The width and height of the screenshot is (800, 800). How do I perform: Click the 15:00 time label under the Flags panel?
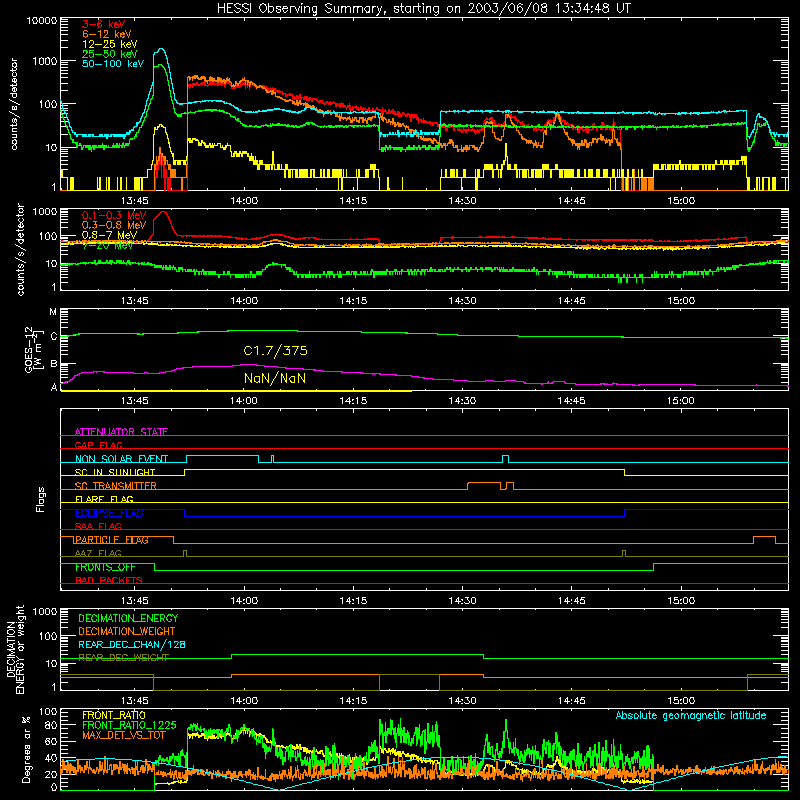pyautogui.click(x=681, y=601)
